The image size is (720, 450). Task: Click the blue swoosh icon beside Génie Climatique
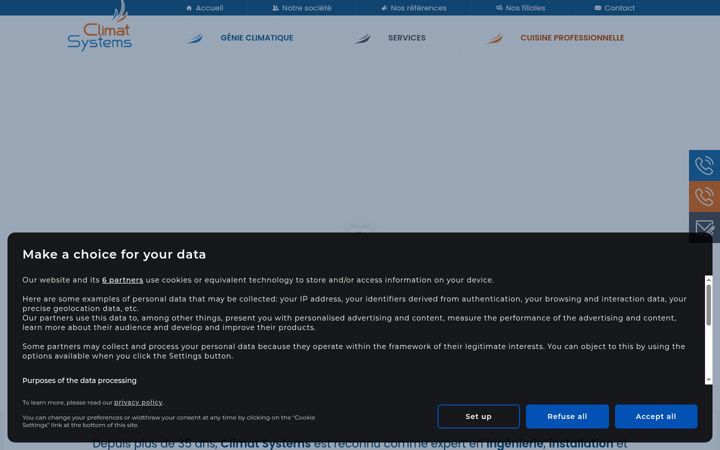click(195, 39)
